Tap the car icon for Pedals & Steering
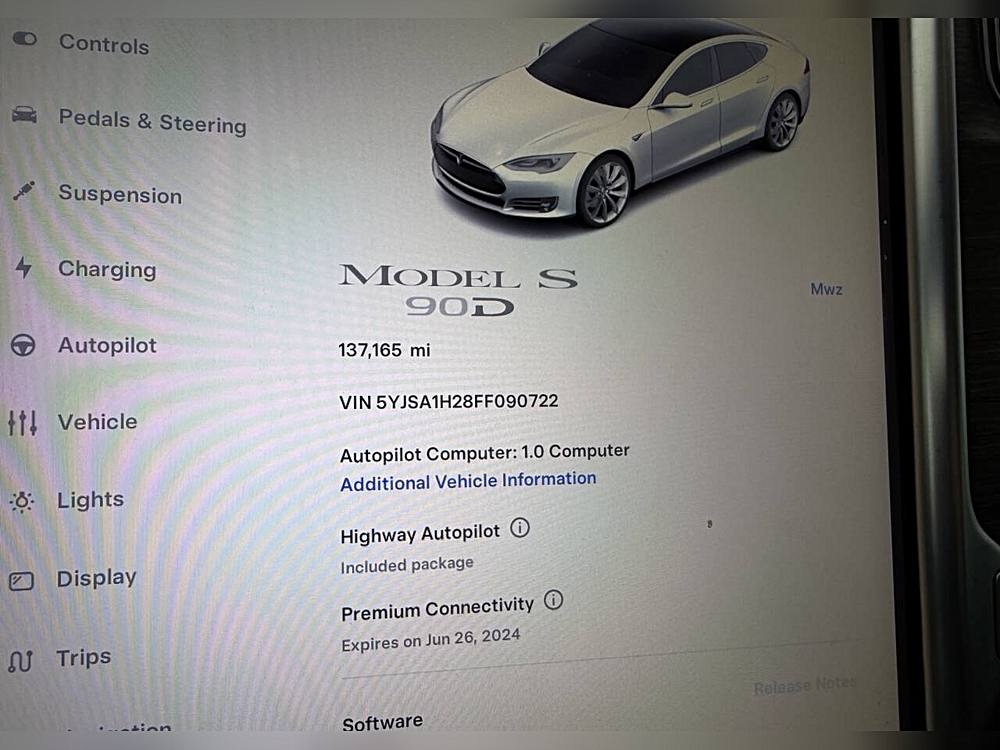Viewport: 1000px width, 750px height. pyautogui.click(x=24, y=115)
